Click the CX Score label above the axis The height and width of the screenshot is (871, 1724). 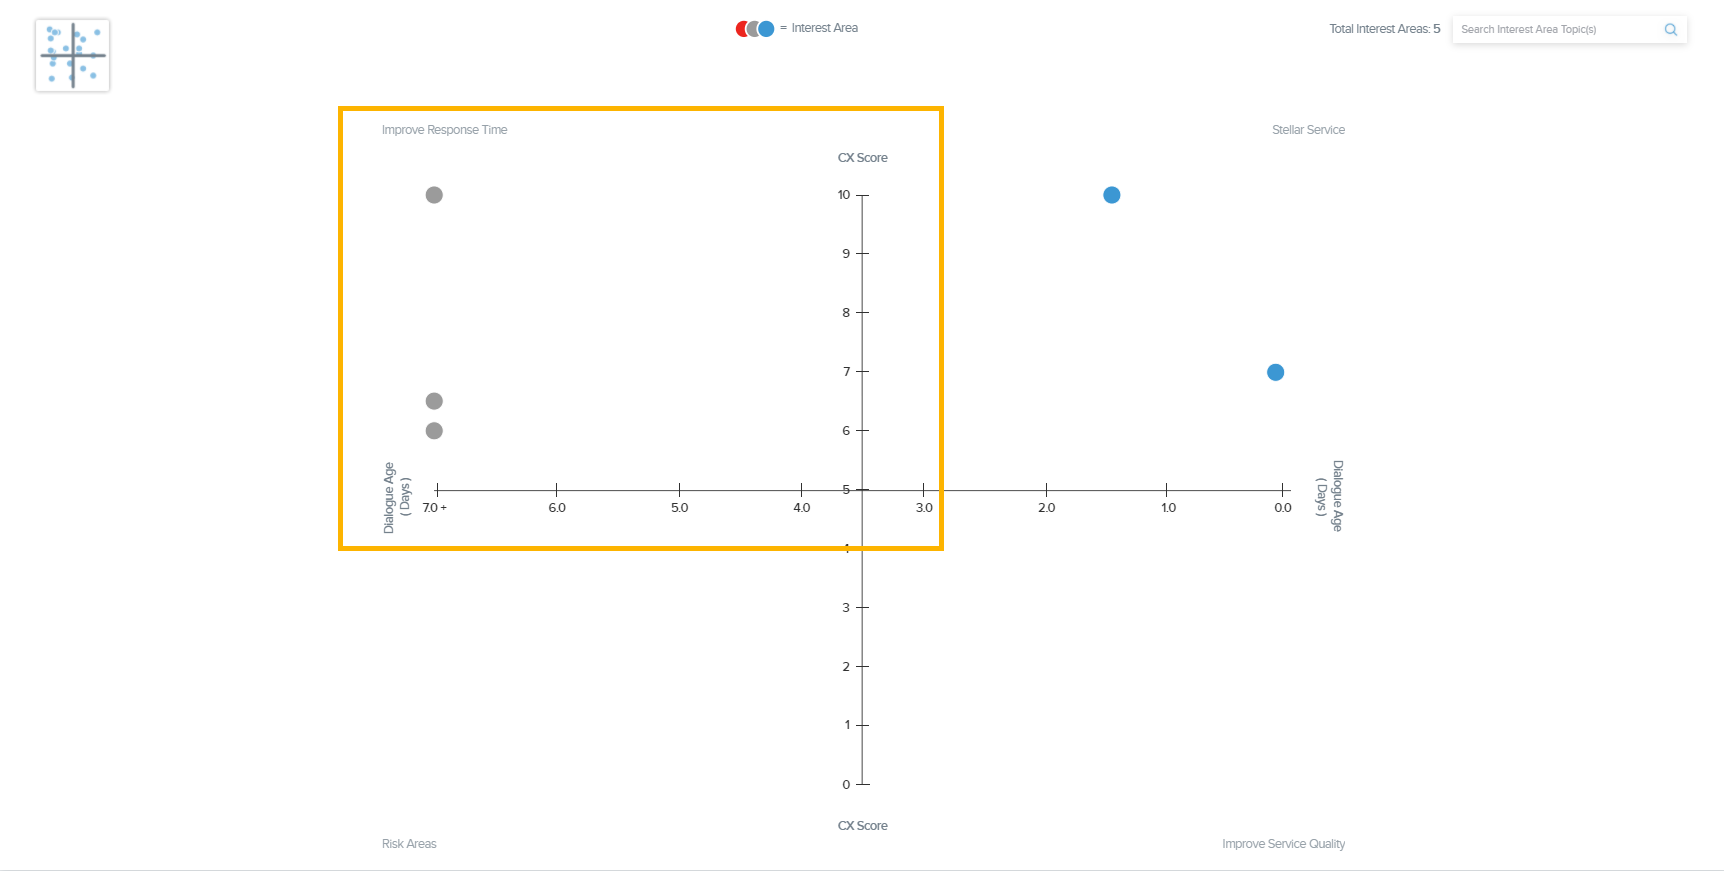tap(862, 158)
